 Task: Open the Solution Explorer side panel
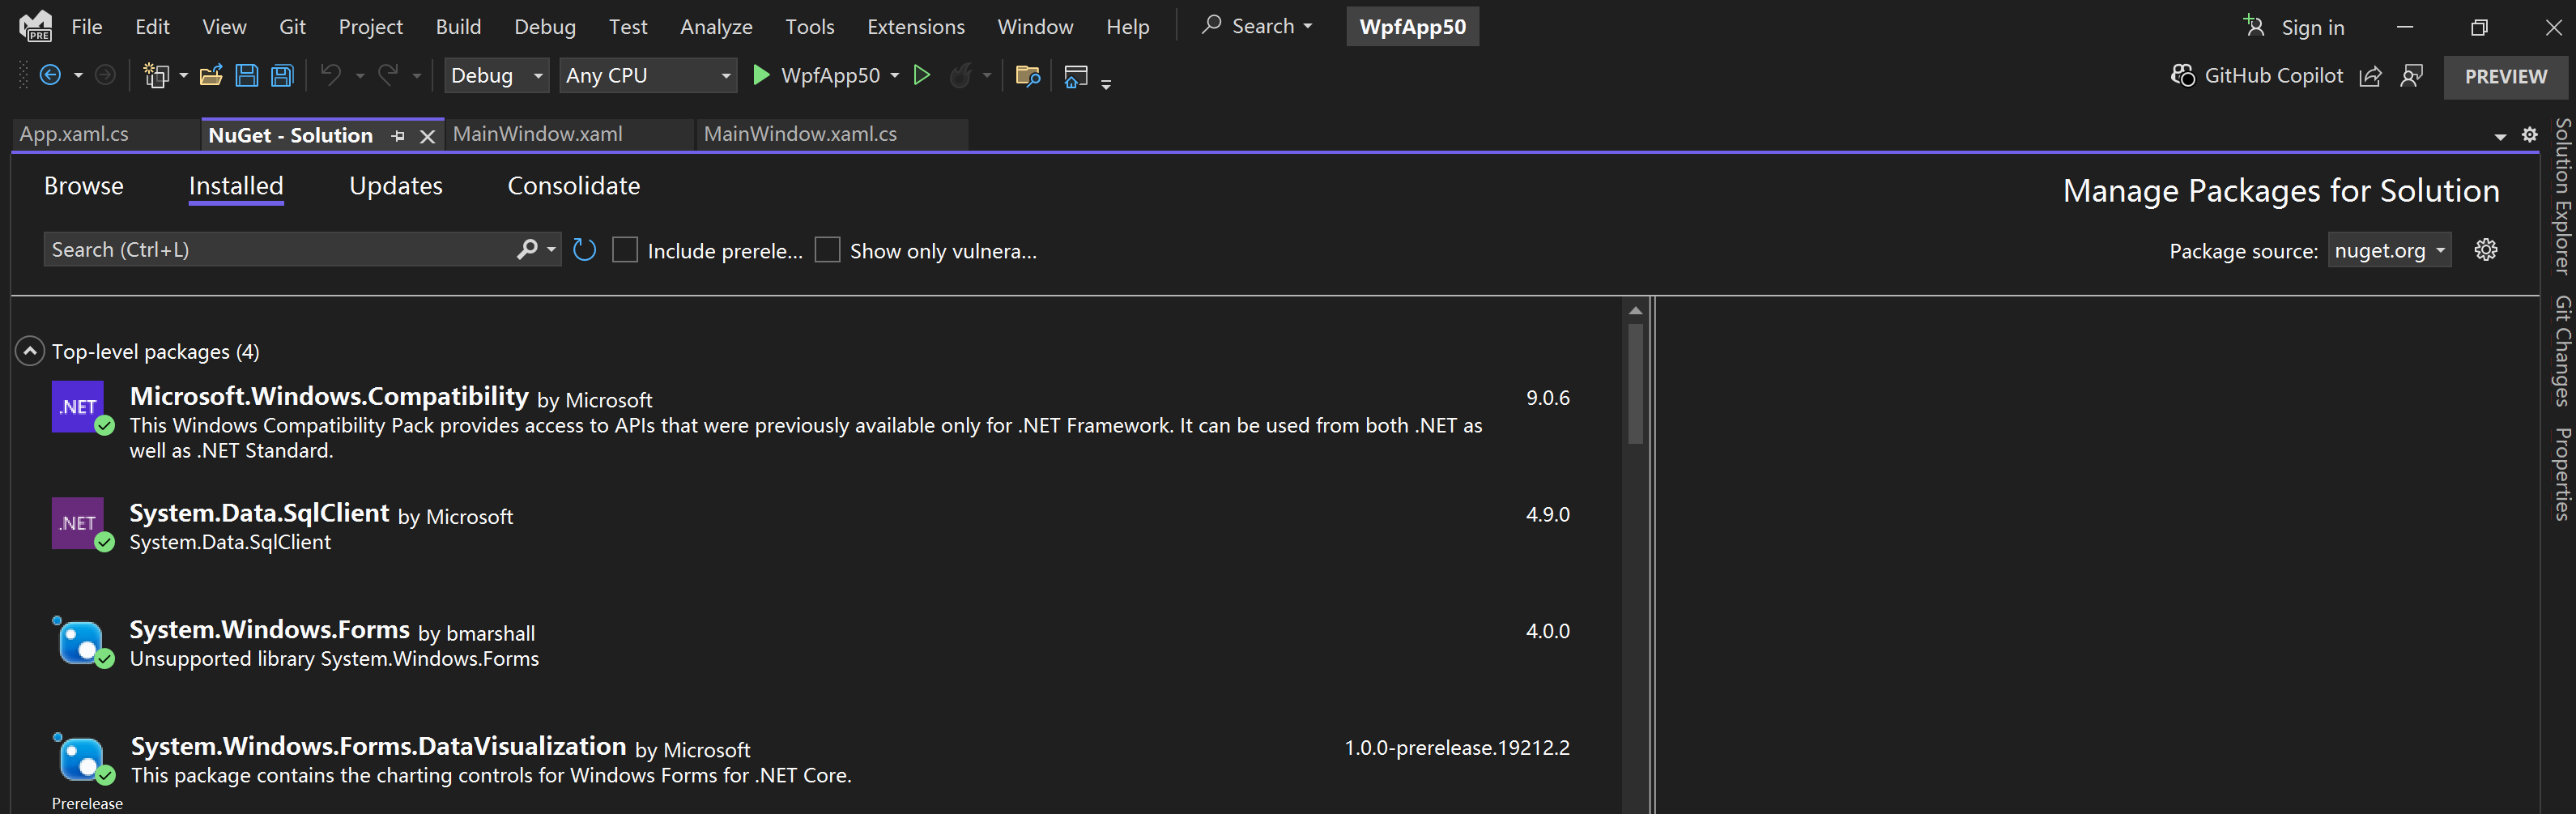click(x=2562, y=196)
